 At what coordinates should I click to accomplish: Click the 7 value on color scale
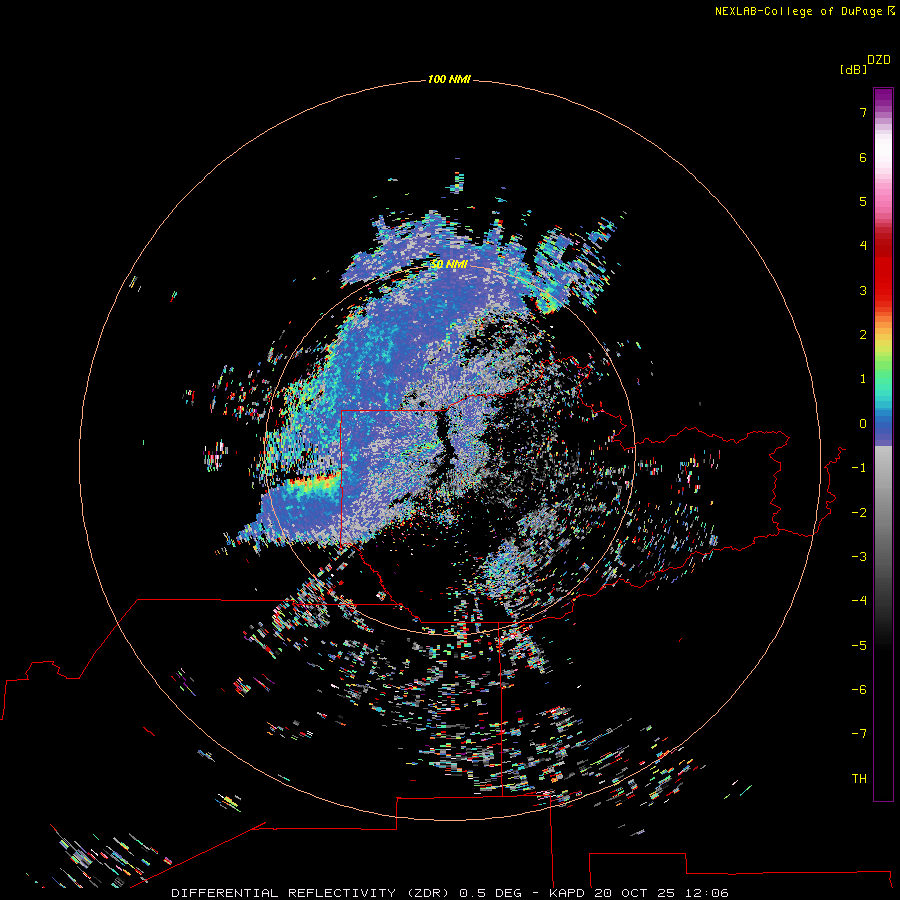[863, 112]
